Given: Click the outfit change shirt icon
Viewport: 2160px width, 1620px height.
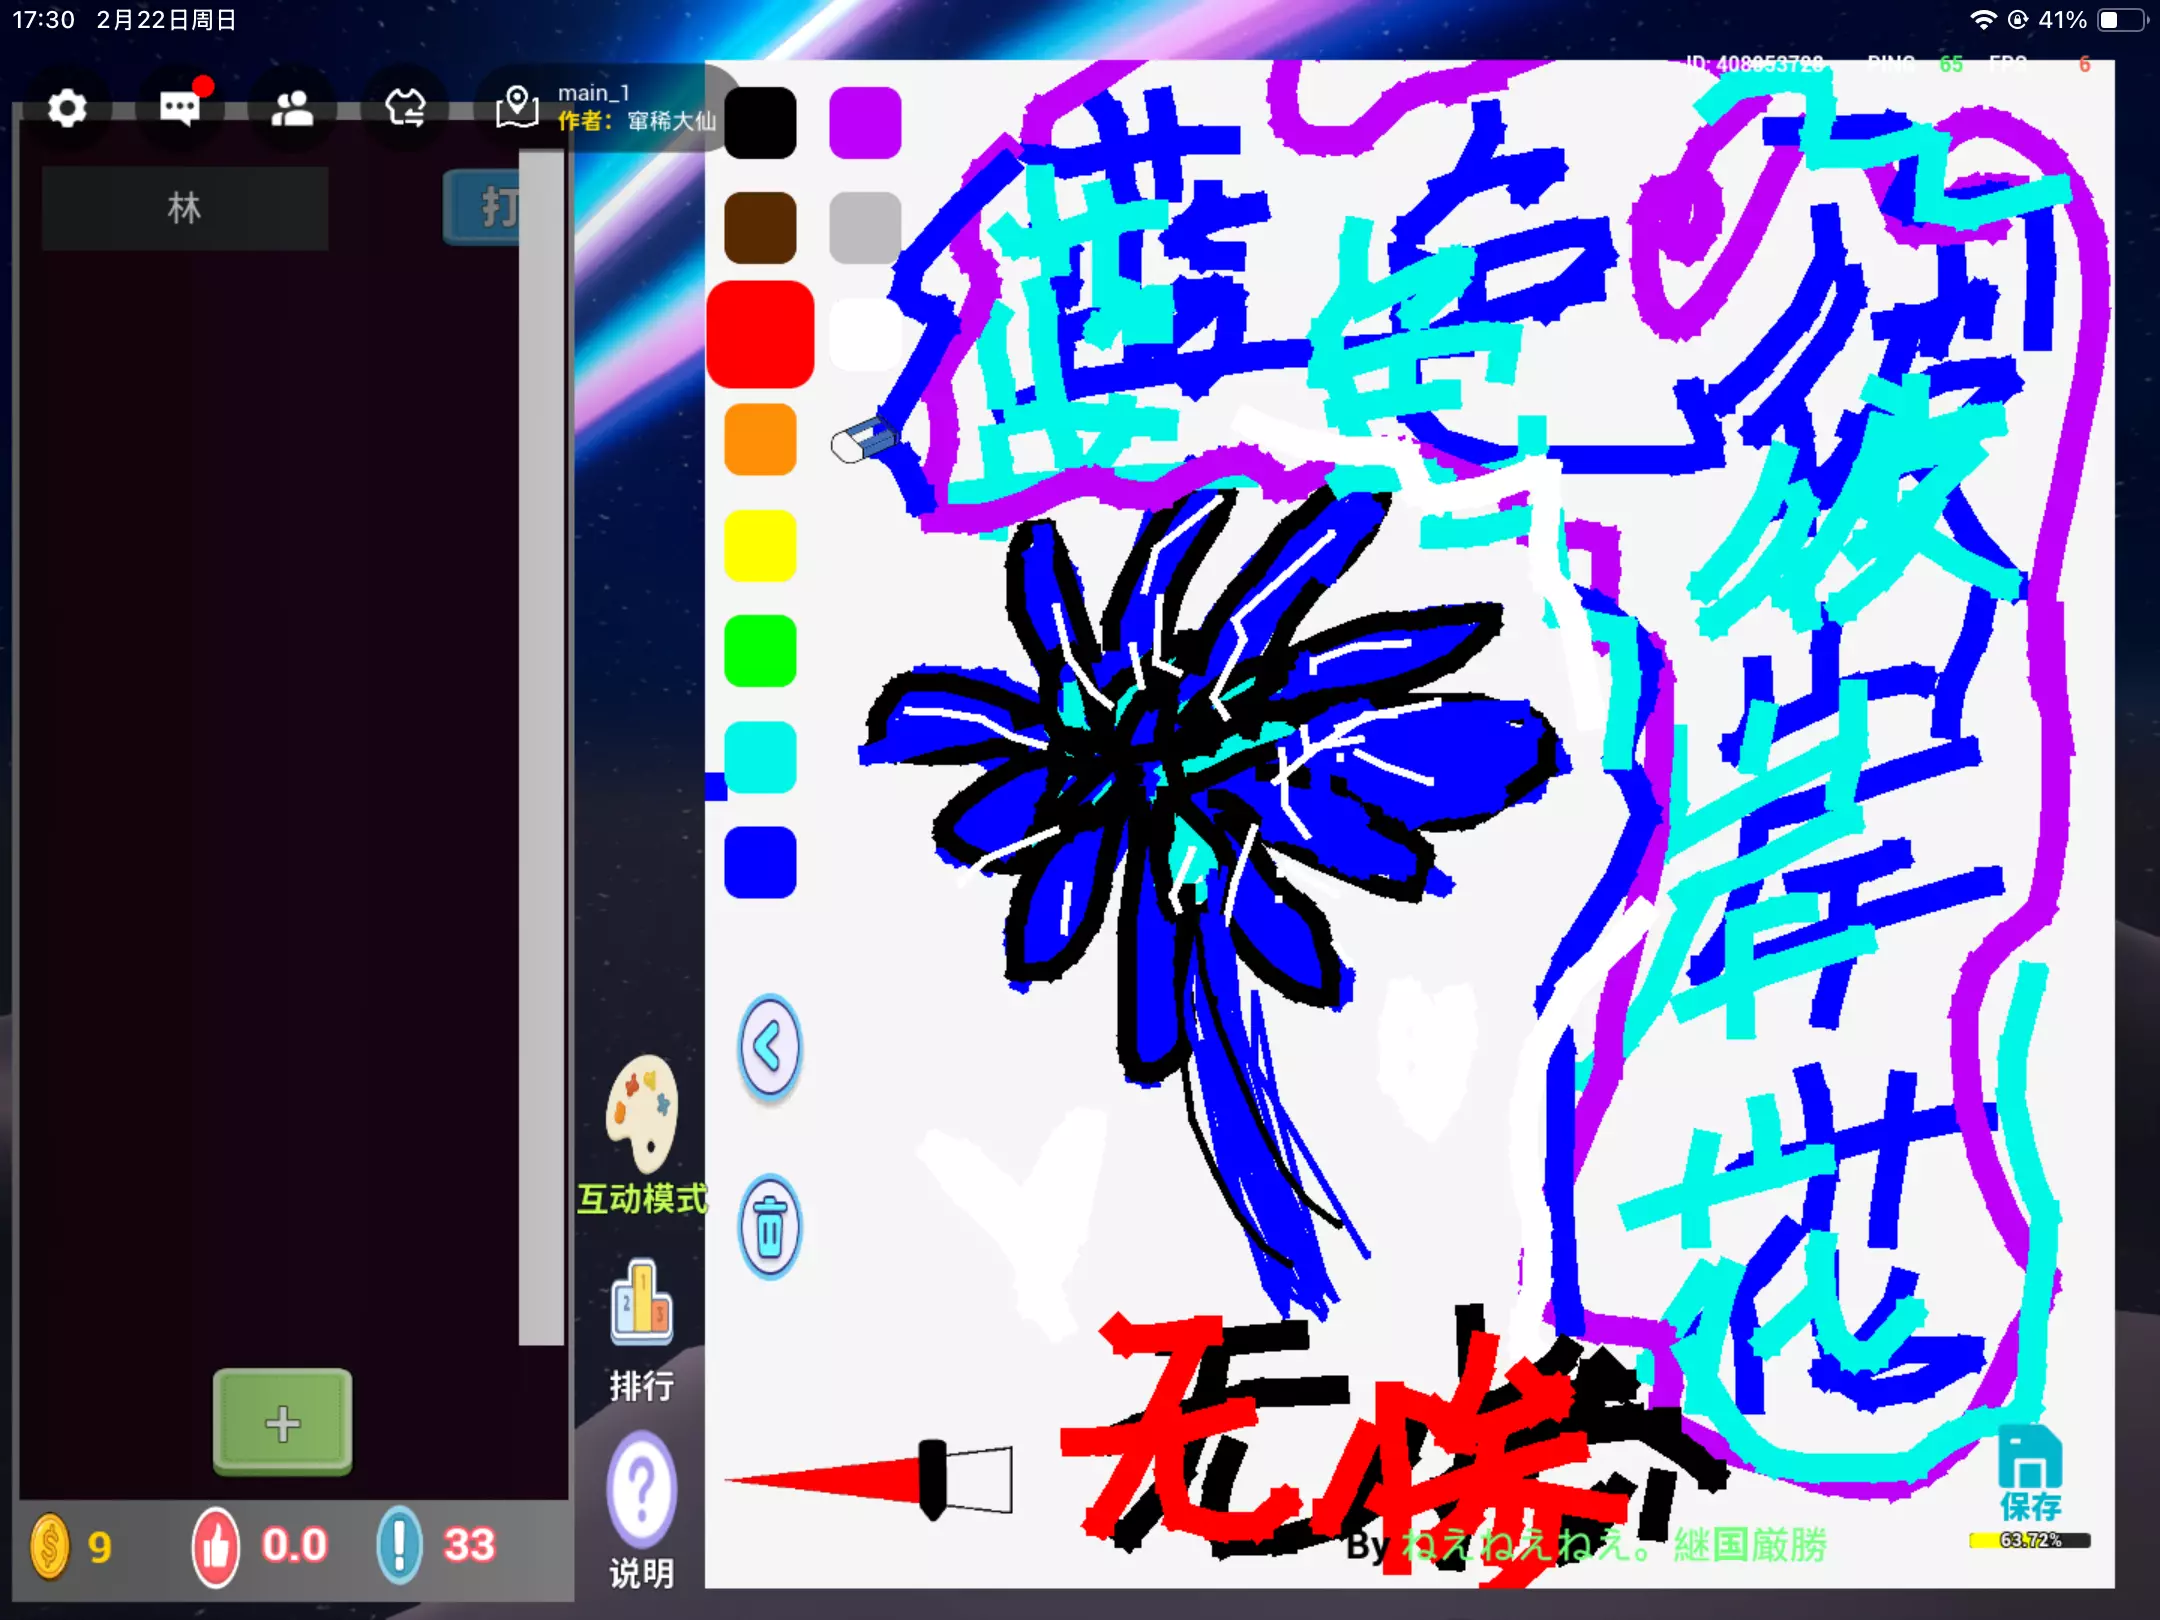Looking at the screenshot, I should (405, 108).
